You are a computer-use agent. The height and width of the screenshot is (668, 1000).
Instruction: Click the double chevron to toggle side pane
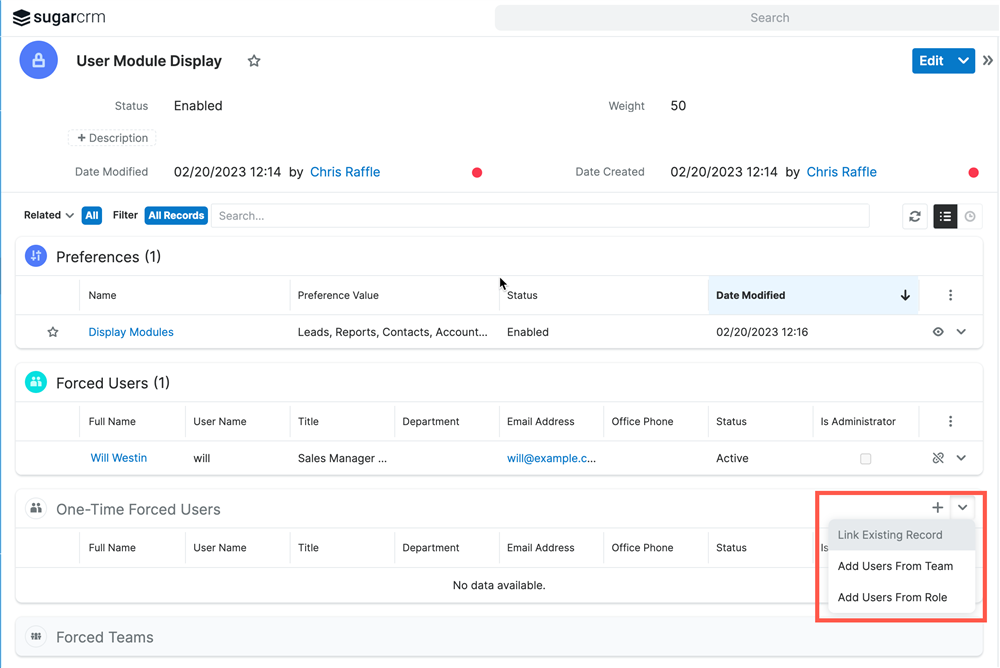coord(988,61)
